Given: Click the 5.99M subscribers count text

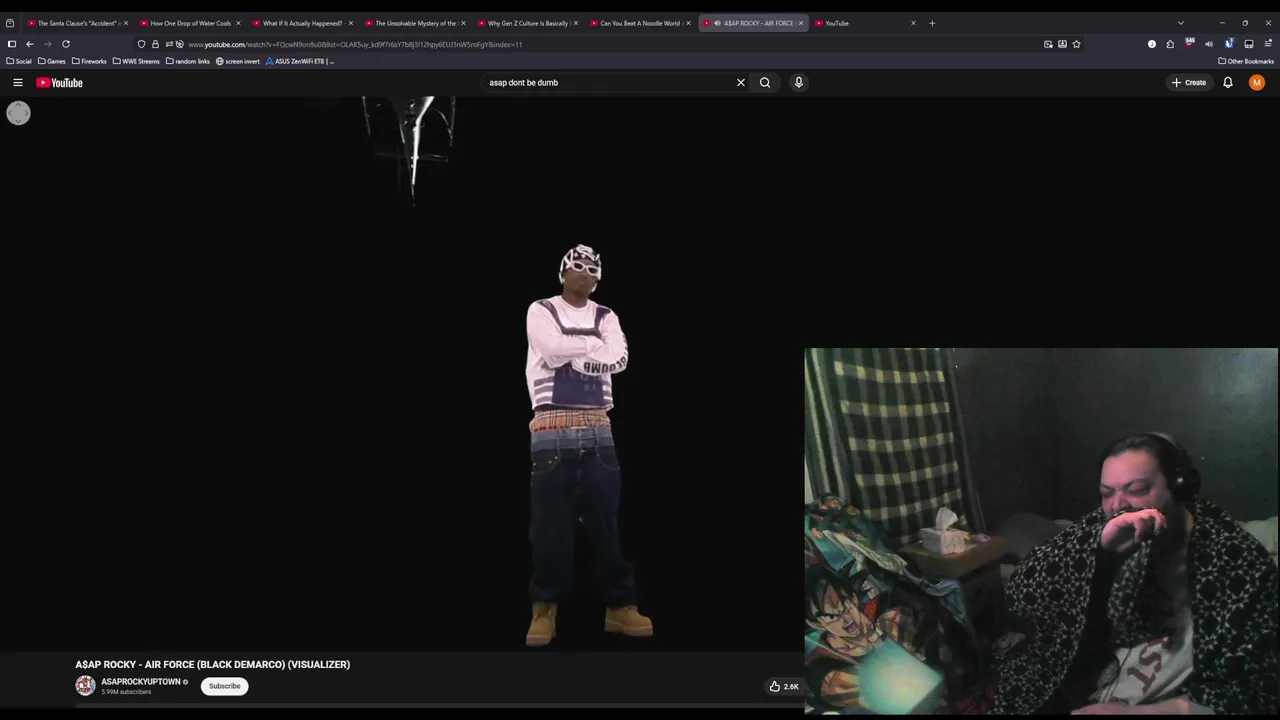Looking at the screenshot, I should click(126, 692).
